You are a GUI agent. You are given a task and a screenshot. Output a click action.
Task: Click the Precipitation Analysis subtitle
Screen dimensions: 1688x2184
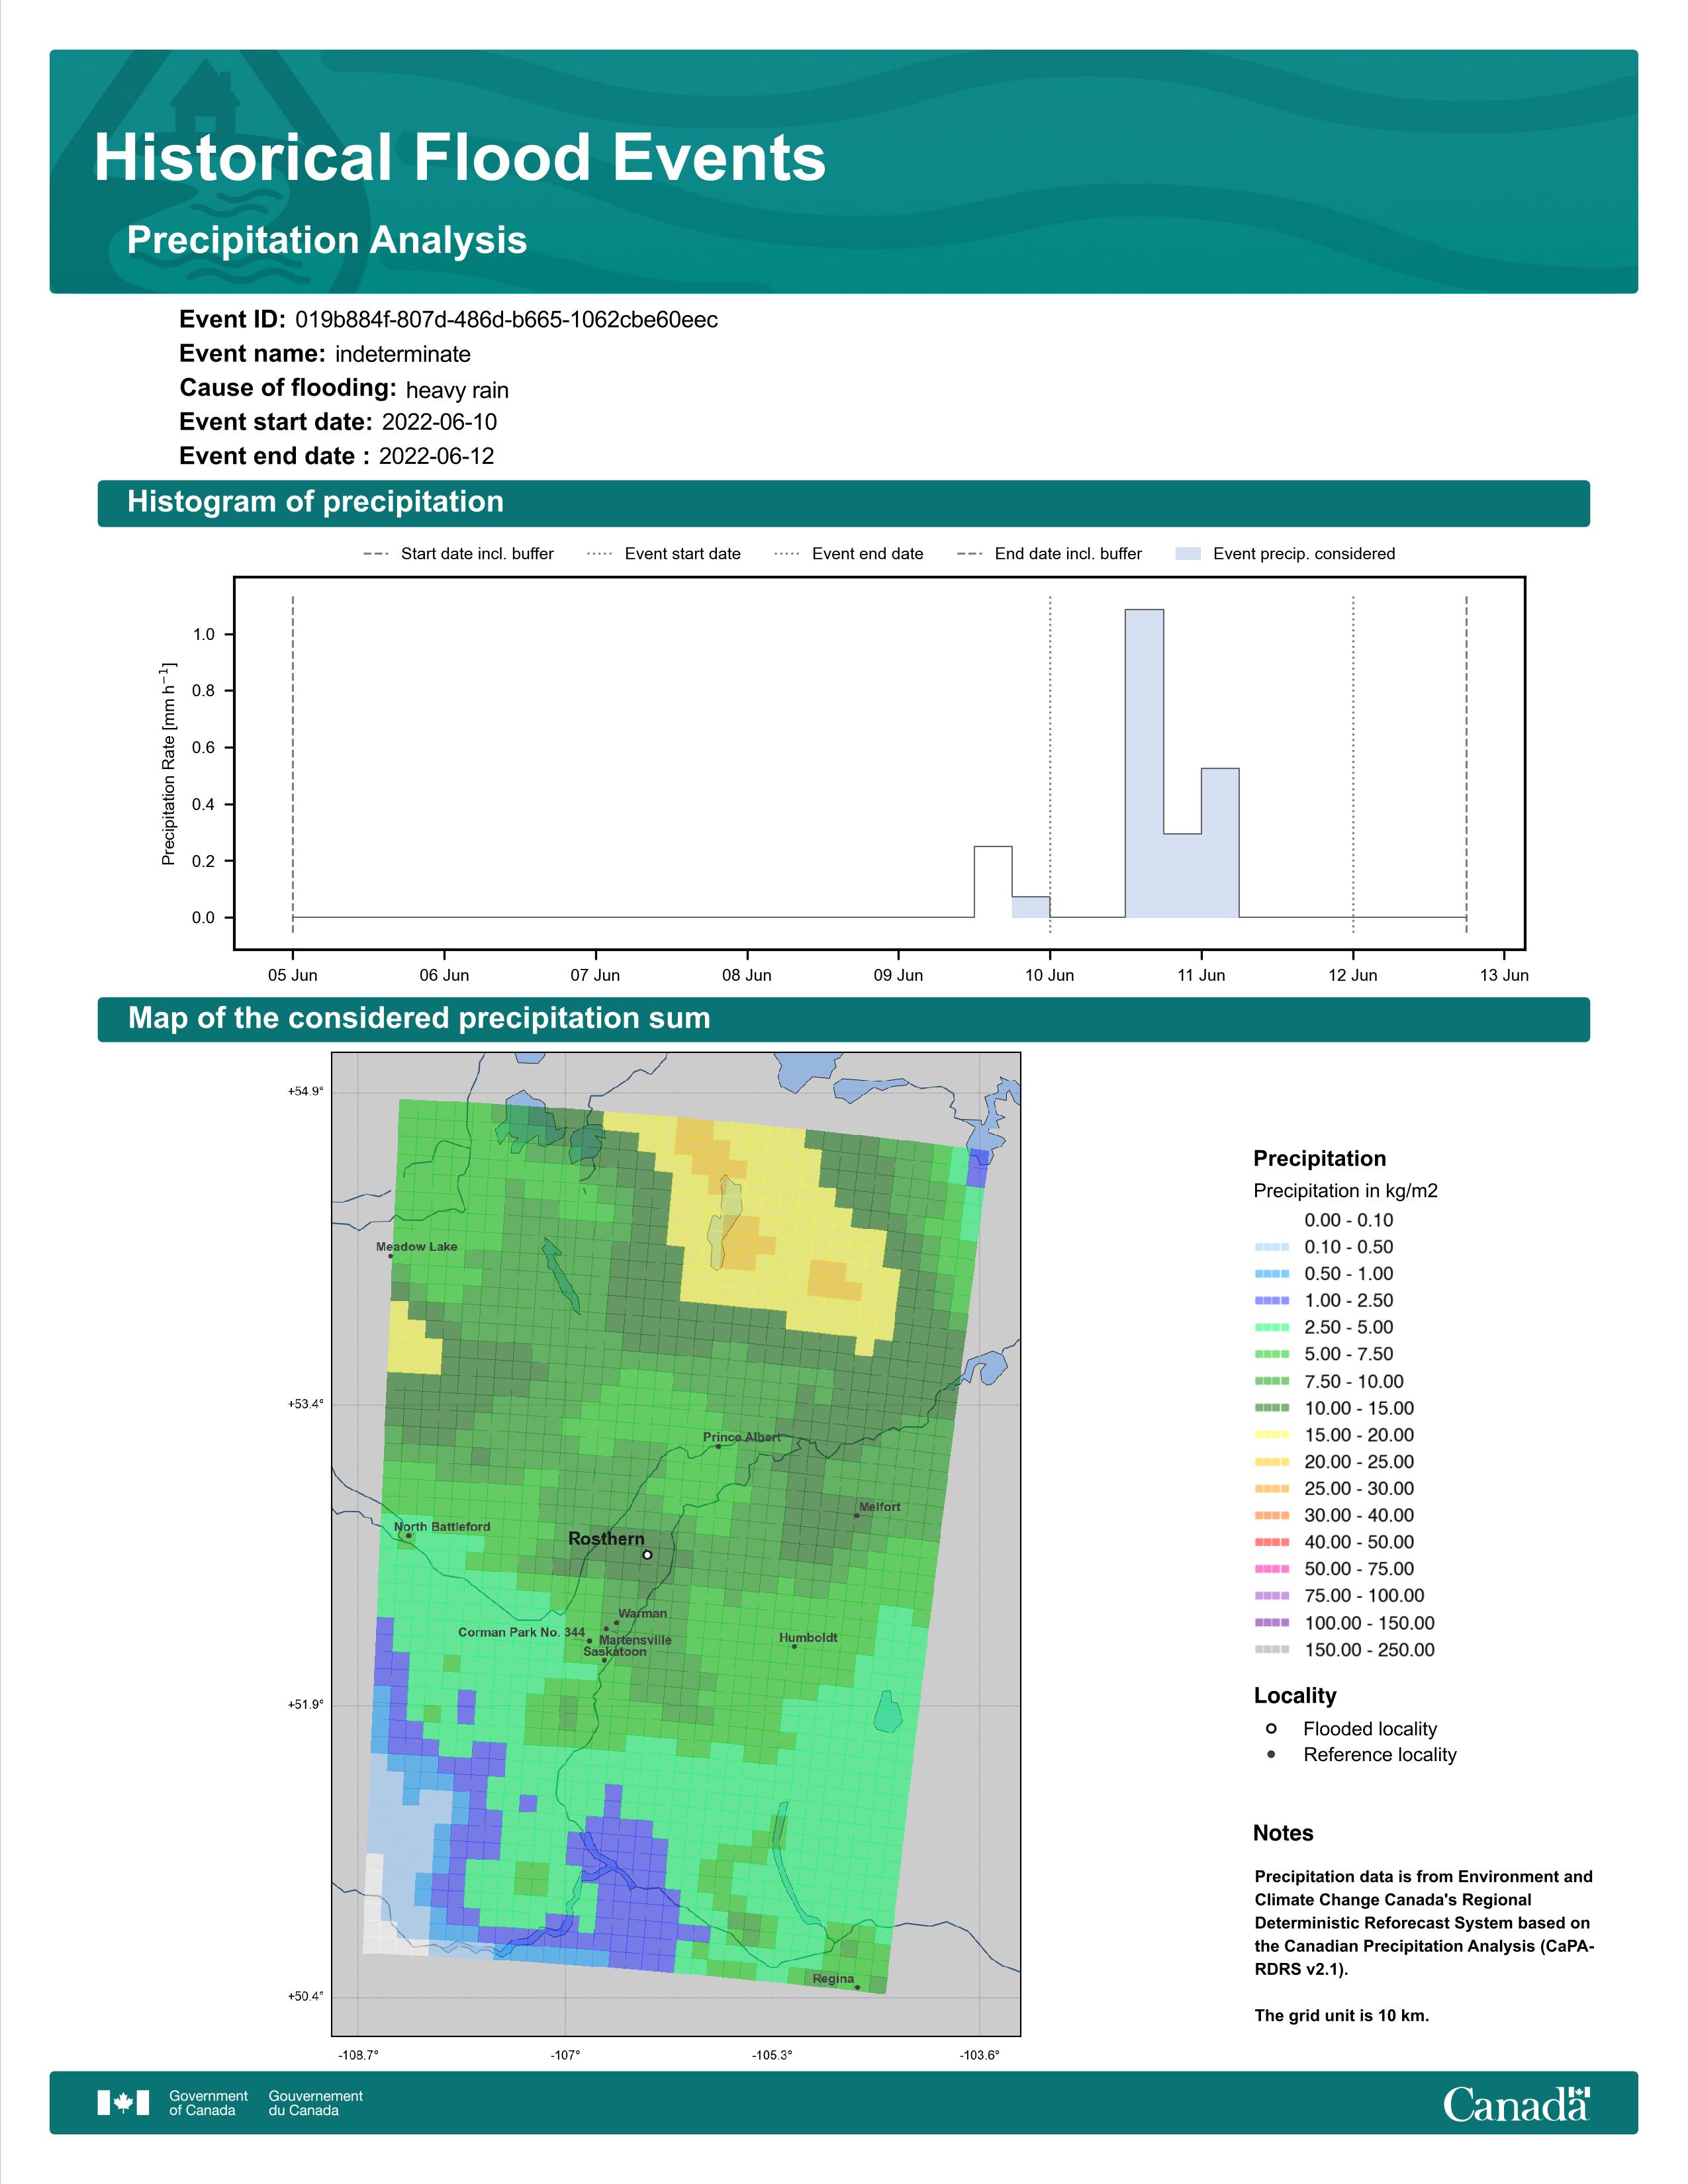[x=327, y=240]
